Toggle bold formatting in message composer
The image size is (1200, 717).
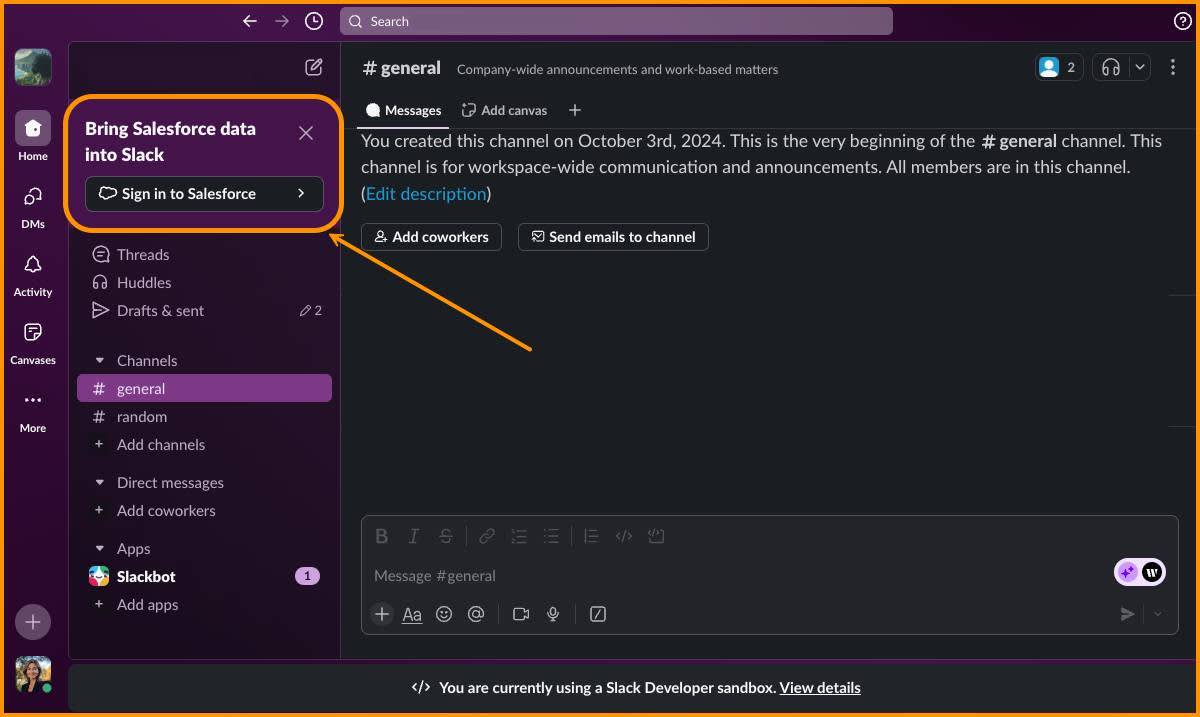[381, 536]
